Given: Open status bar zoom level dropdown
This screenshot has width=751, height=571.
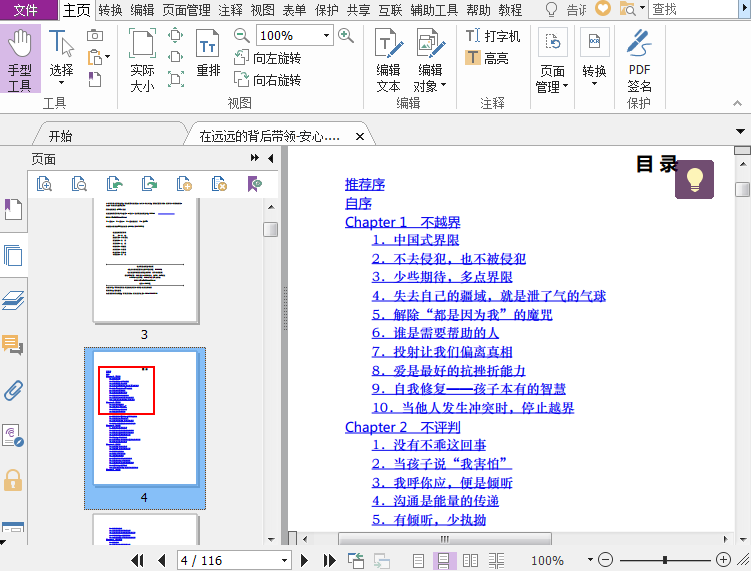Looking at the screenshot, I should [590, 560].
